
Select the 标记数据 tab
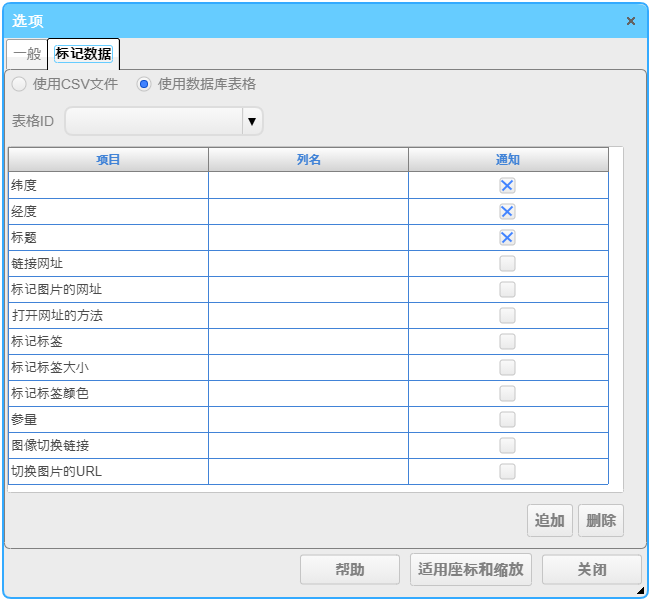tap(83, 54)
